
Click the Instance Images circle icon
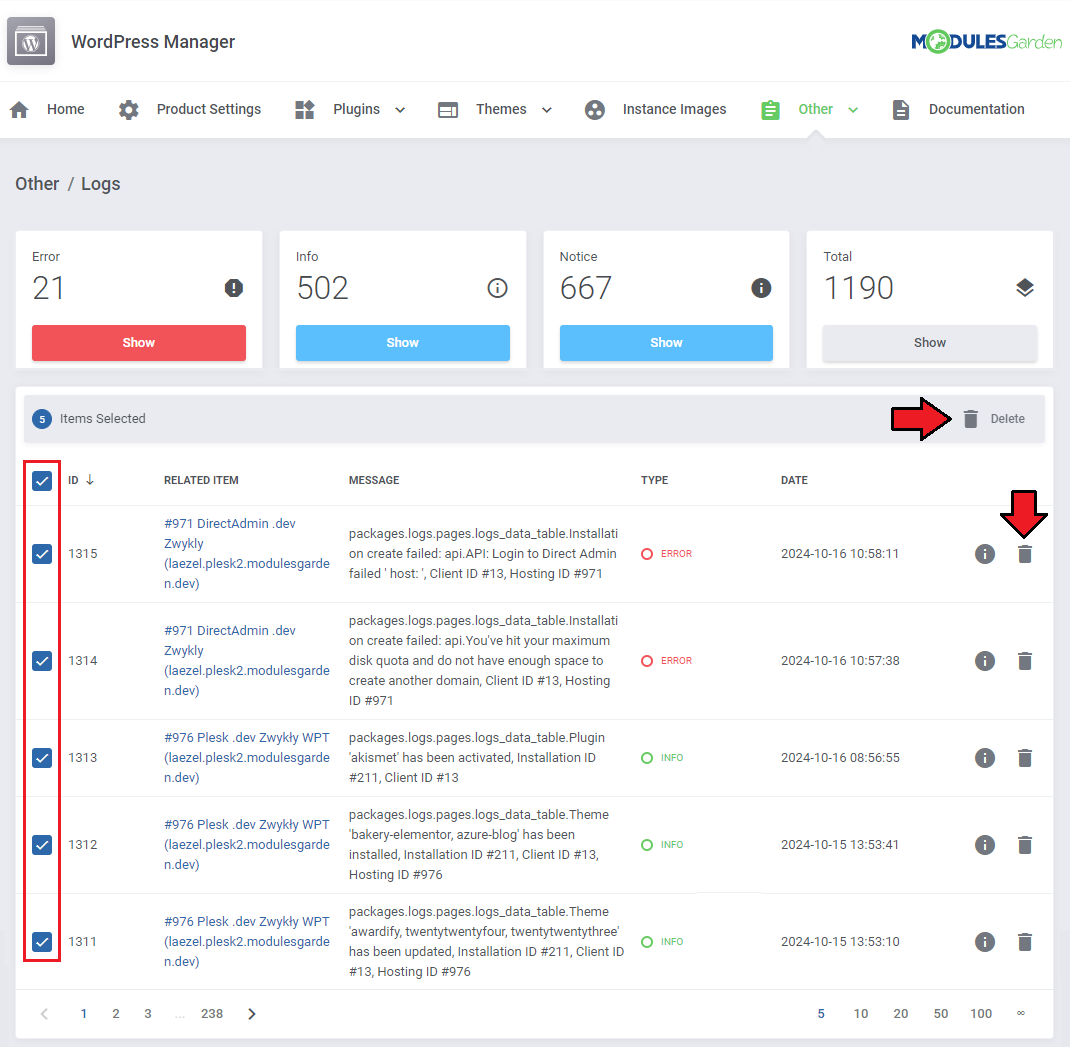click(594, 109)
